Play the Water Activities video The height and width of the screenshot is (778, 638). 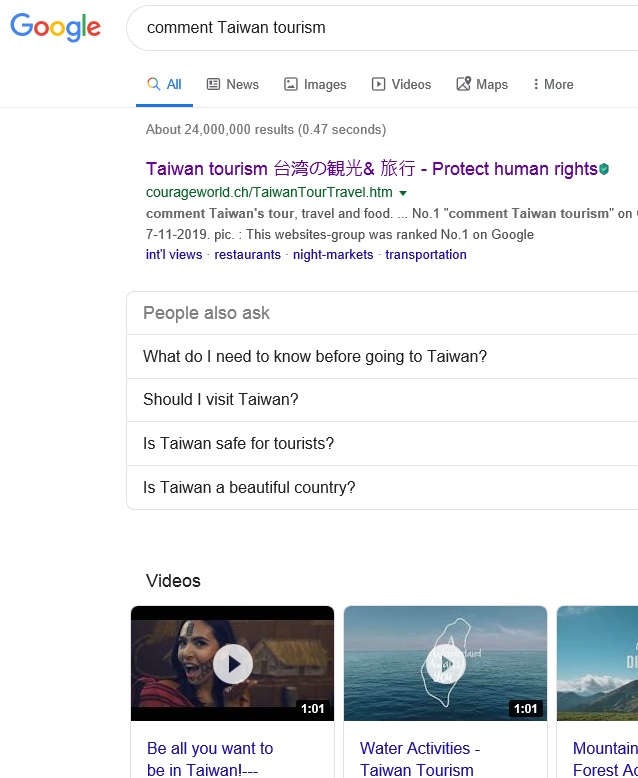coord(445,663)
